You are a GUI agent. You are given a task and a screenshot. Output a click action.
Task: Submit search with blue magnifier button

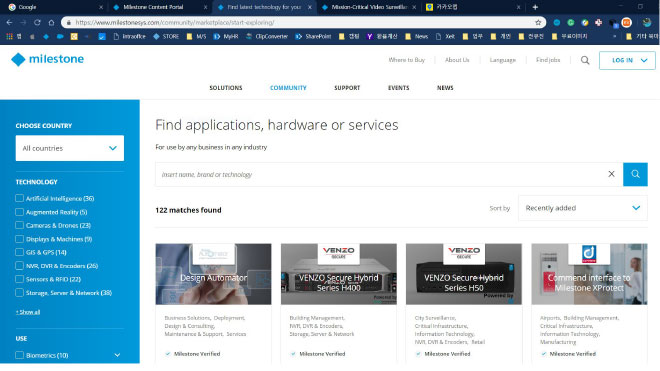coord(635,174)
